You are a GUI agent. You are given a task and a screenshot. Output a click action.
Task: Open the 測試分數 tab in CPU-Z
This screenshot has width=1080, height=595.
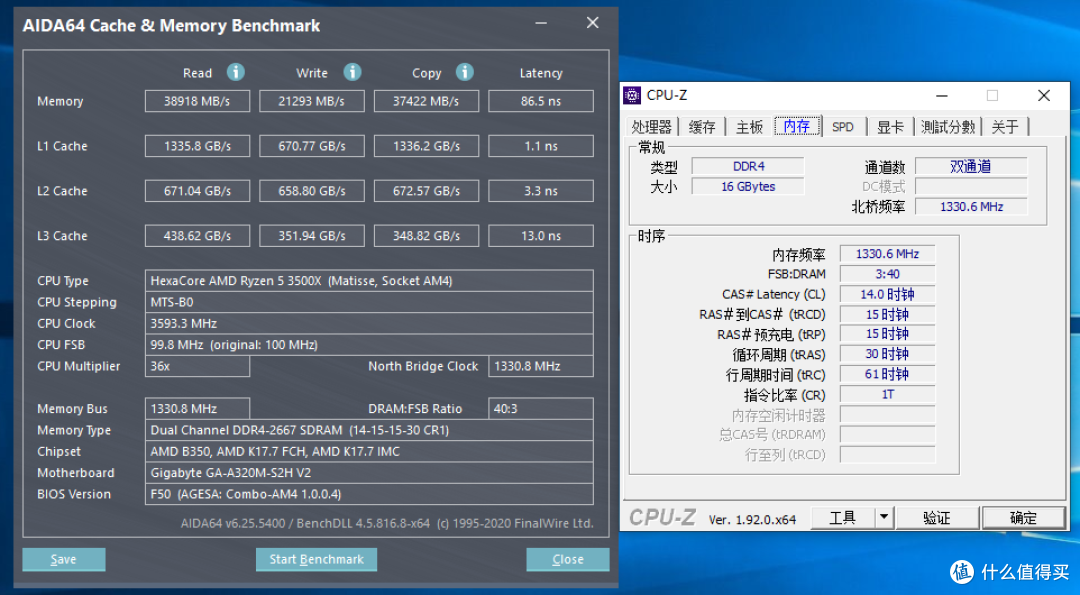coord(948,127)
